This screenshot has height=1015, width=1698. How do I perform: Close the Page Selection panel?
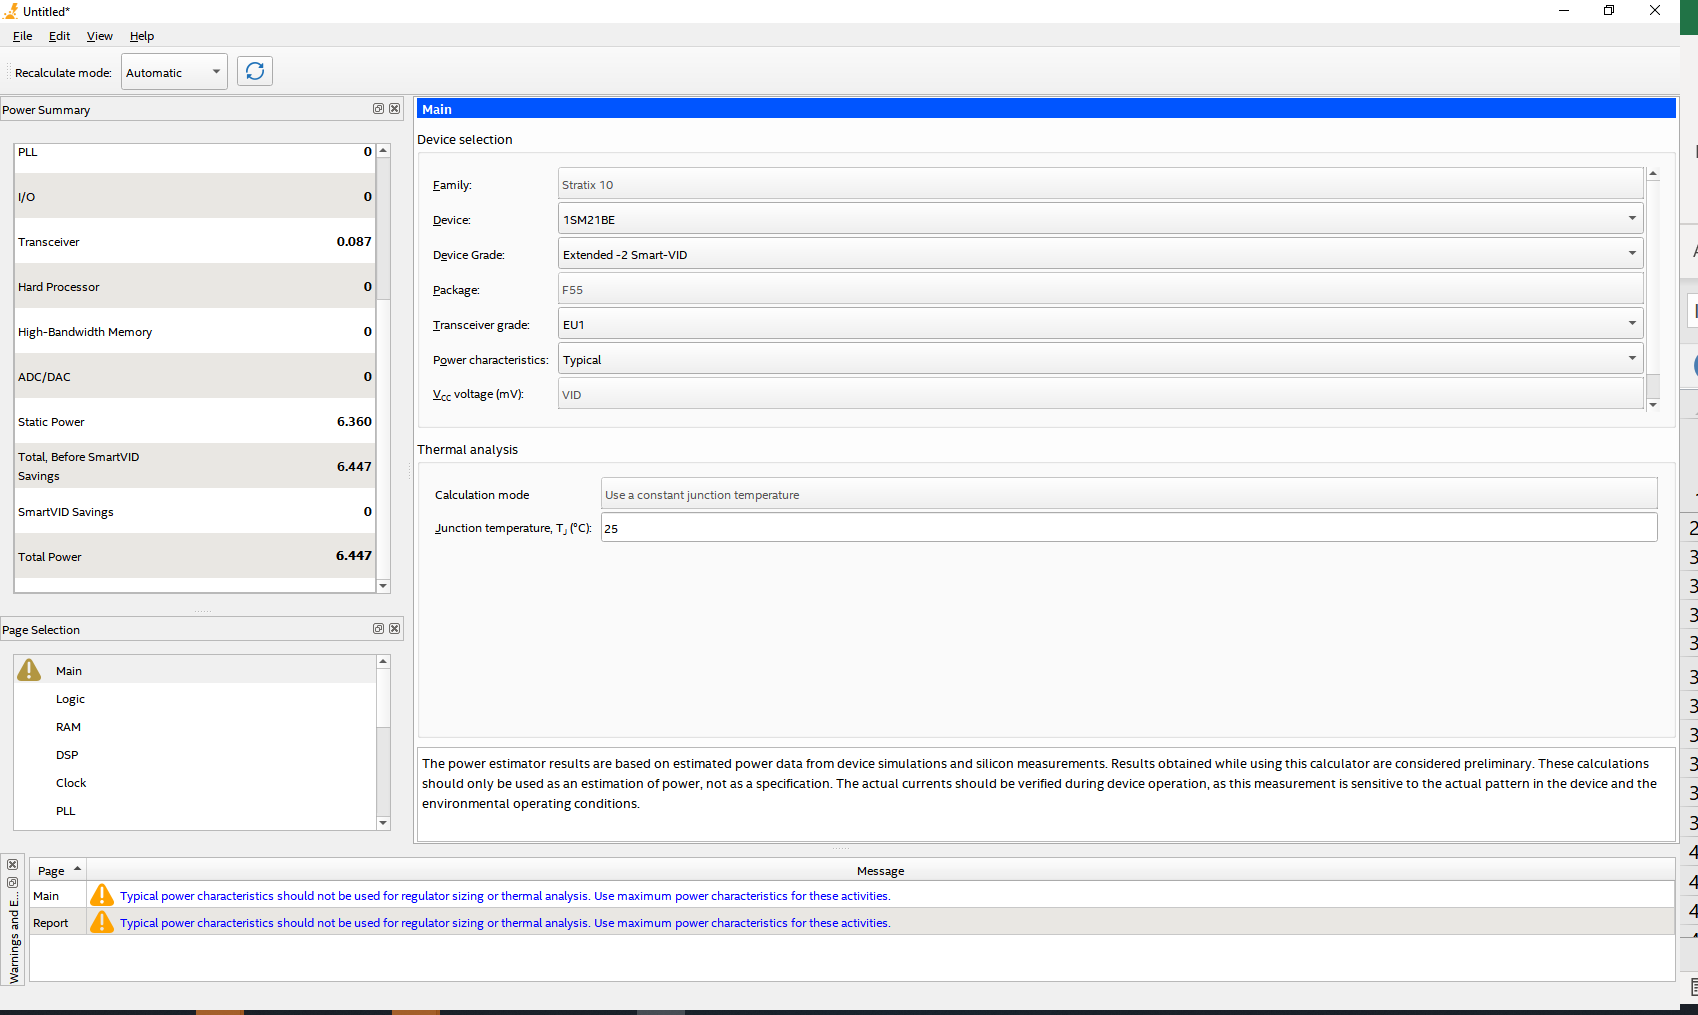coord(395,629)
